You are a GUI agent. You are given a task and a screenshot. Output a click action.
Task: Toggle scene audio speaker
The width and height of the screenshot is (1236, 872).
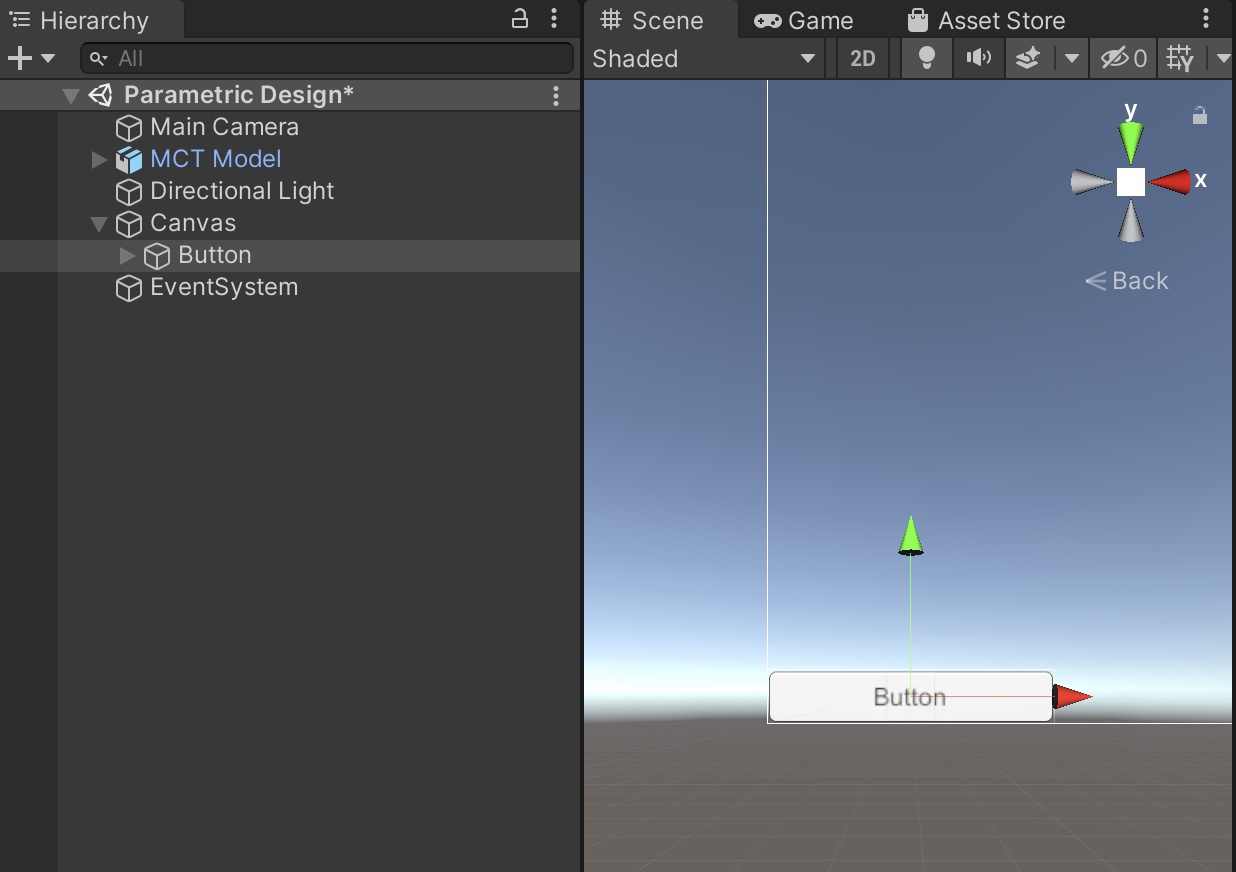pyautogui.click(x=978, y=59)
